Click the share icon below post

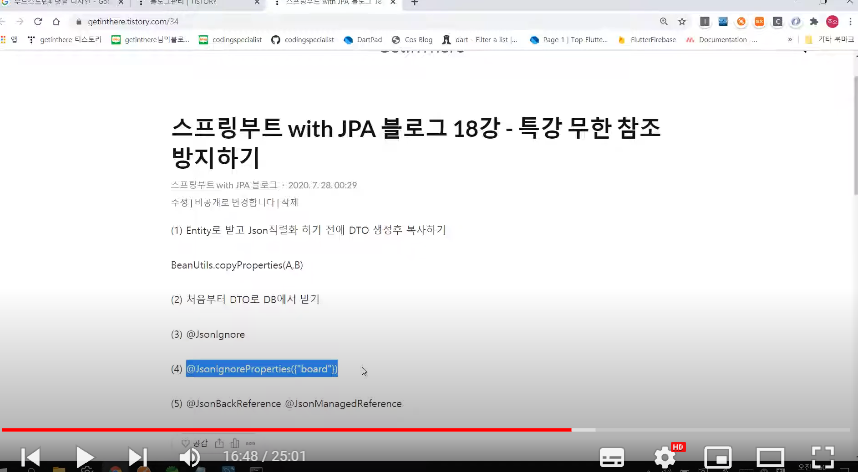[219, 443]
